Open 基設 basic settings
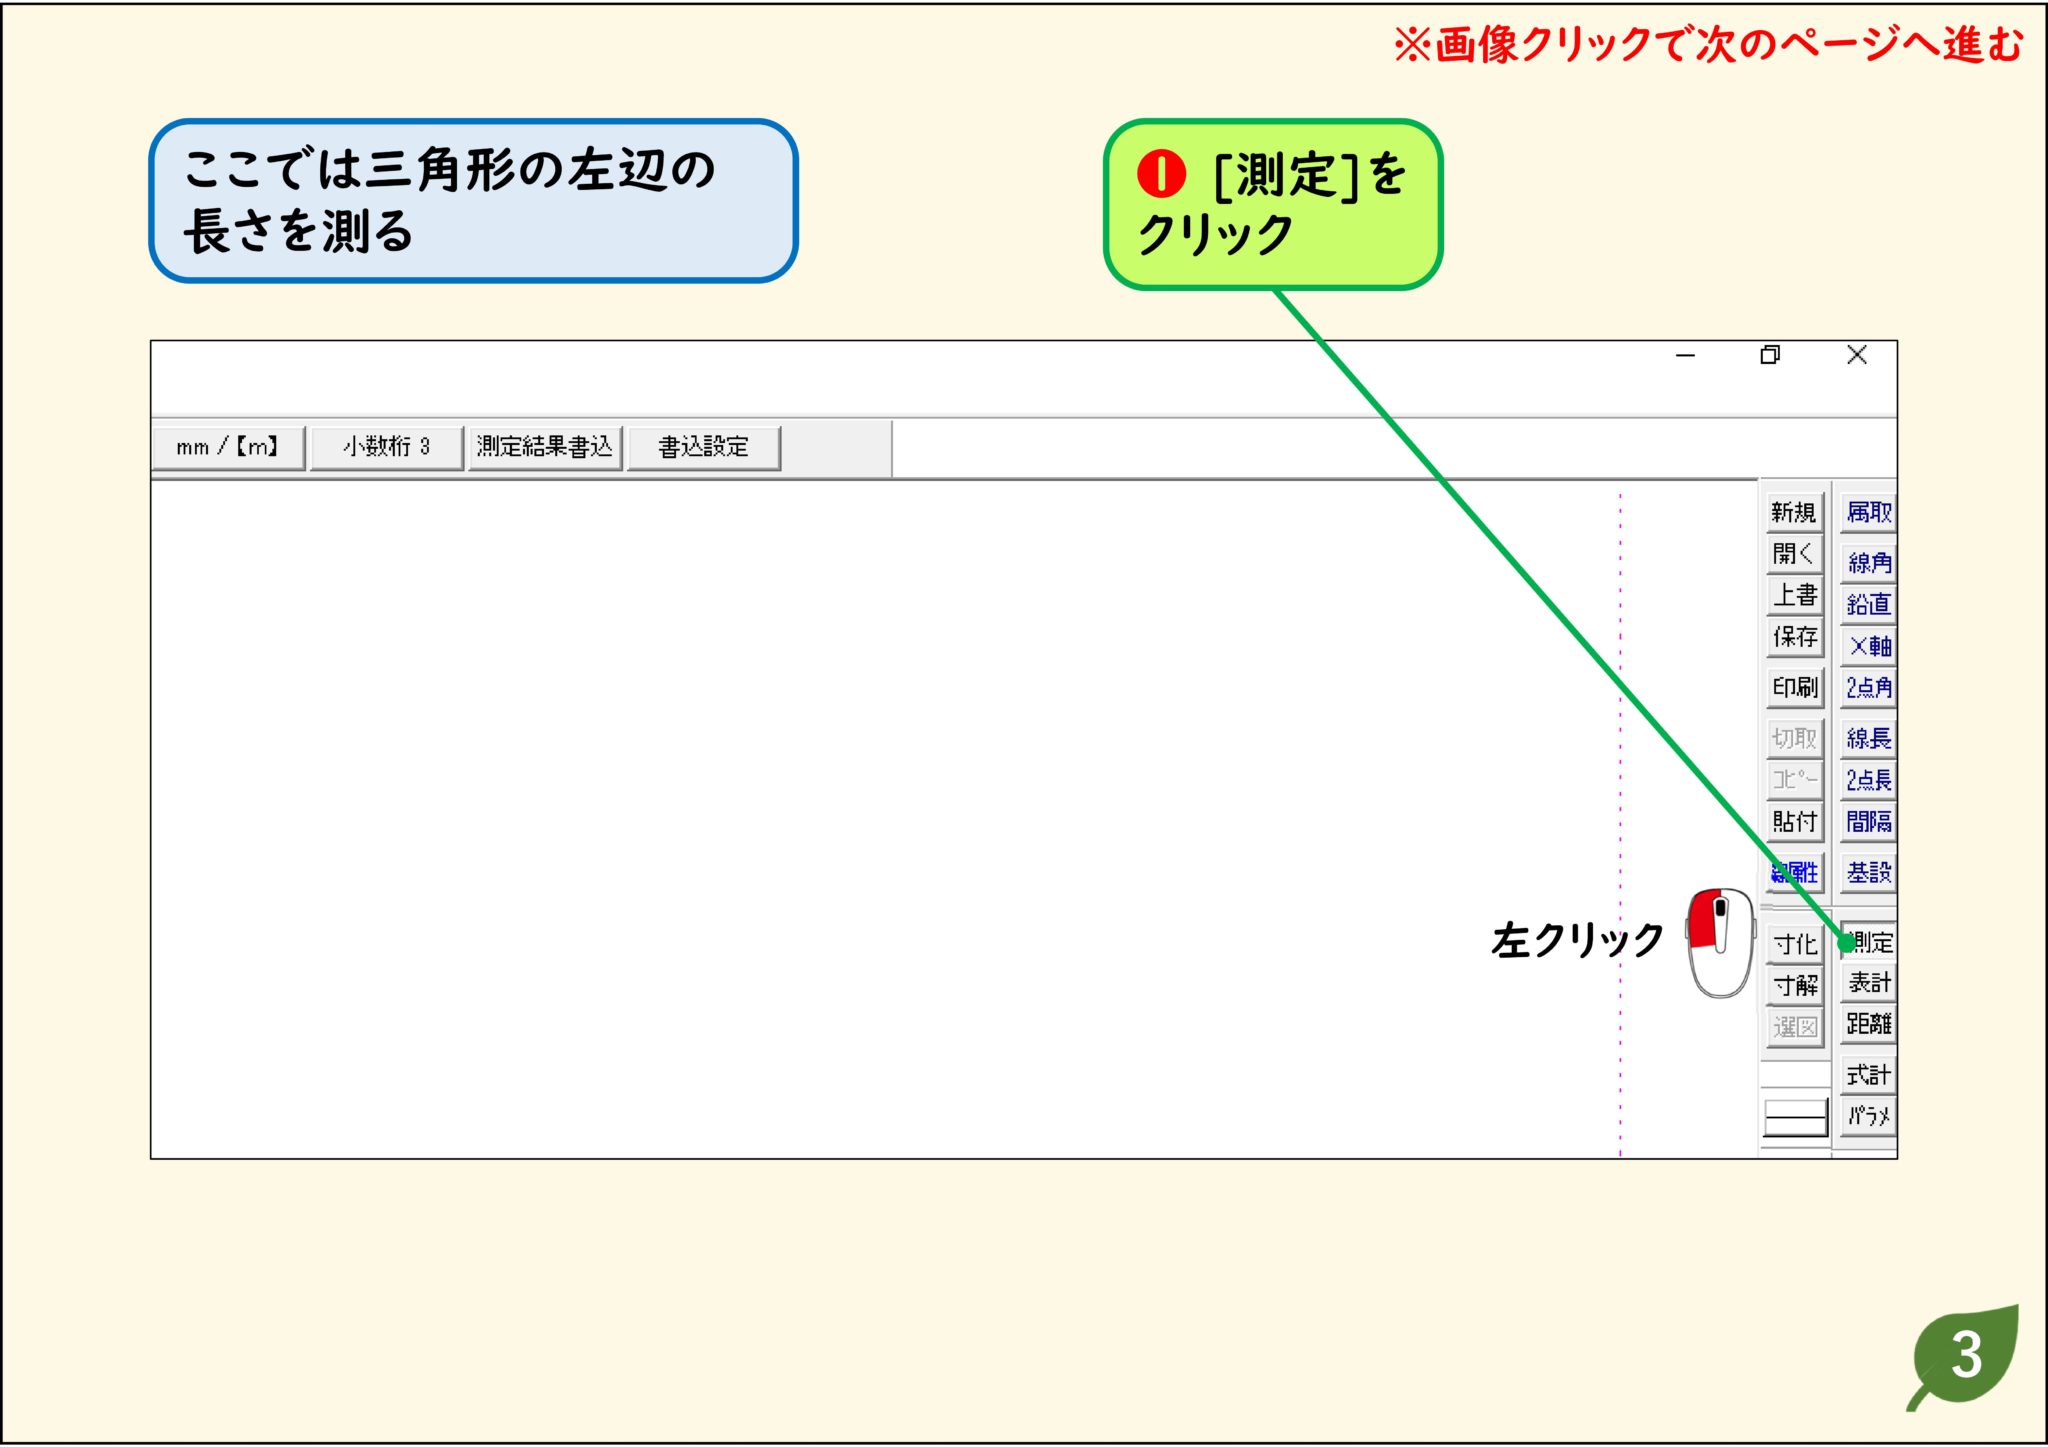Viewport: 2048px width, 1447px height. tap(1869, 871)
